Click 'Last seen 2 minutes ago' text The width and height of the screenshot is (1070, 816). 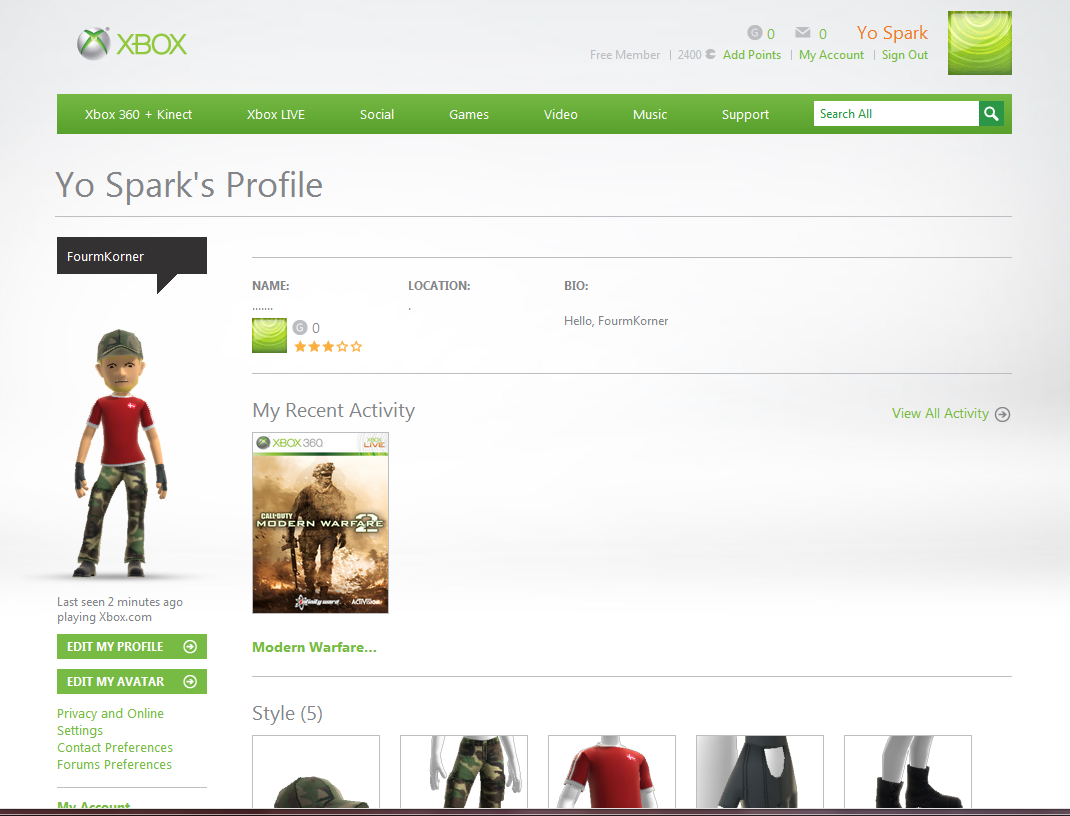(x=119, y=602)
